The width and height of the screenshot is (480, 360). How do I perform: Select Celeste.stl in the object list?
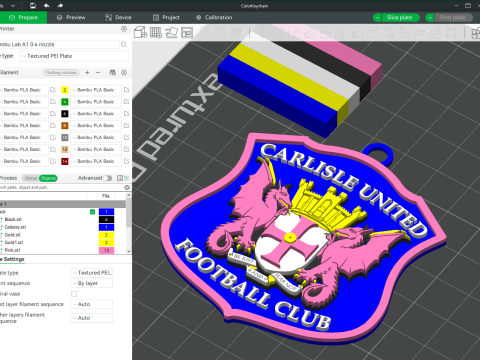15,227
